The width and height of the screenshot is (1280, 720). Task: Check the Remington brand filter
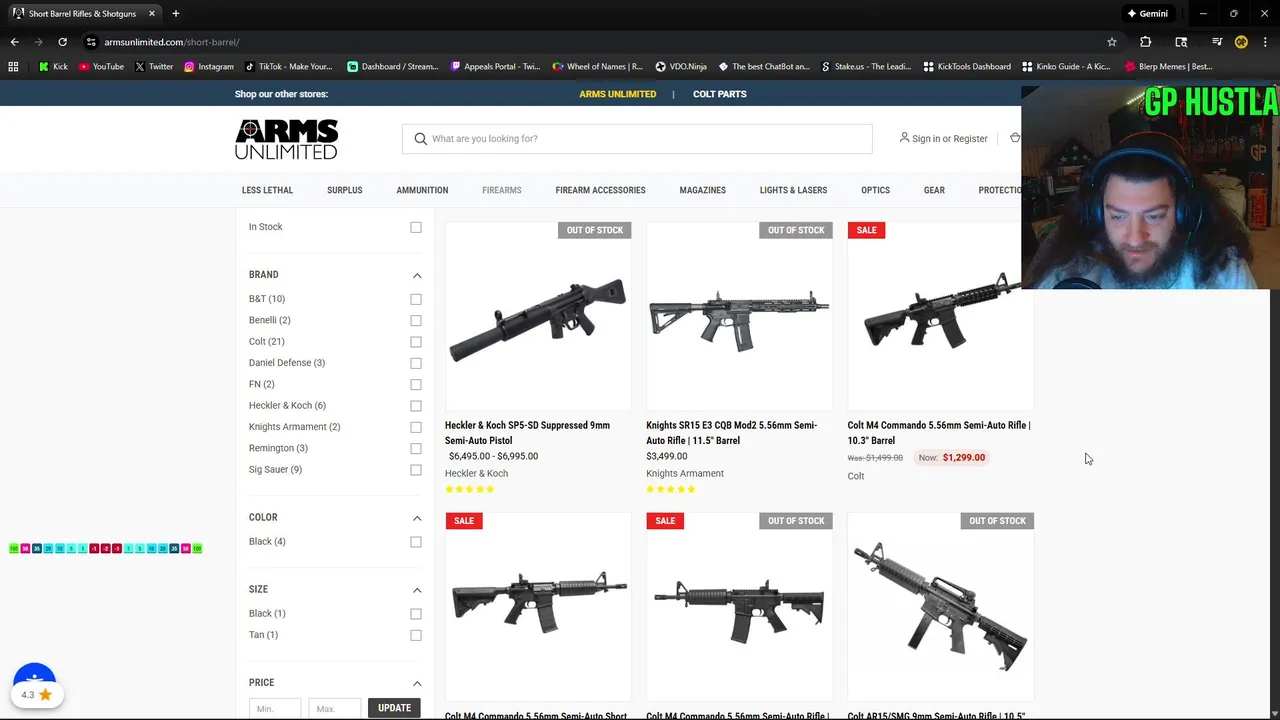(x=416, y=448)
